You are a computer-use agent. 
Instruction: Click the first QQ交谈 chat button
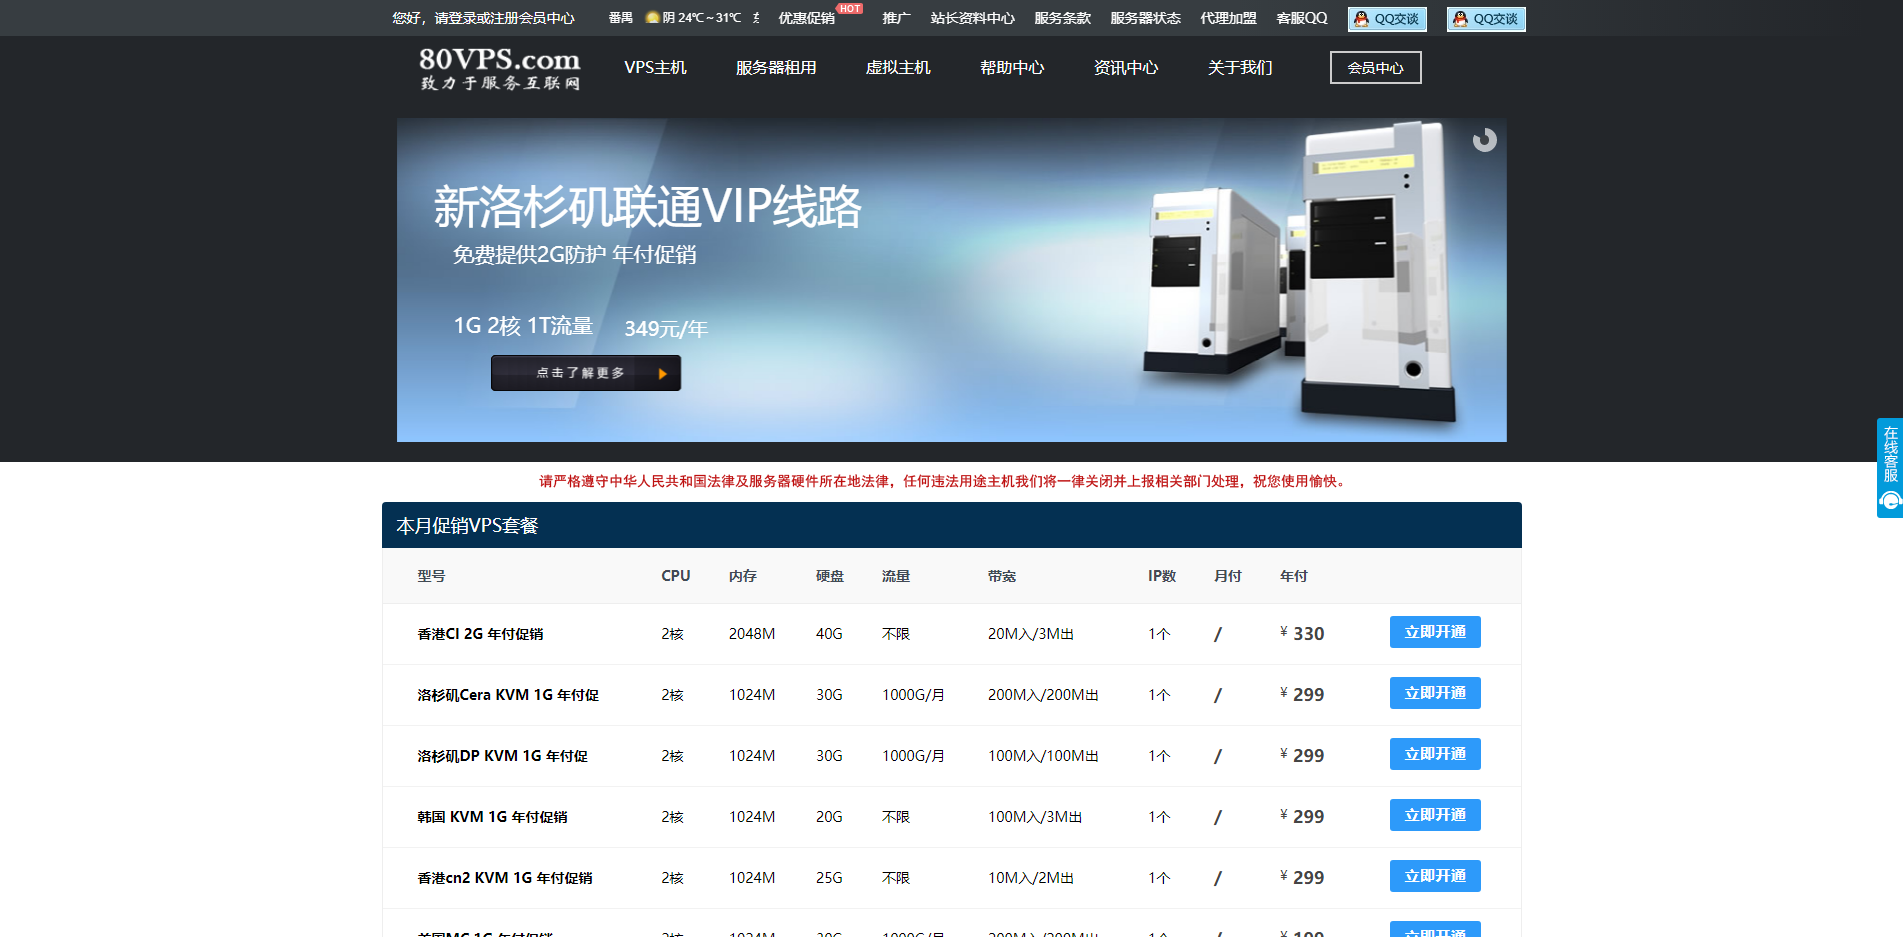[x=1387, y=19]
